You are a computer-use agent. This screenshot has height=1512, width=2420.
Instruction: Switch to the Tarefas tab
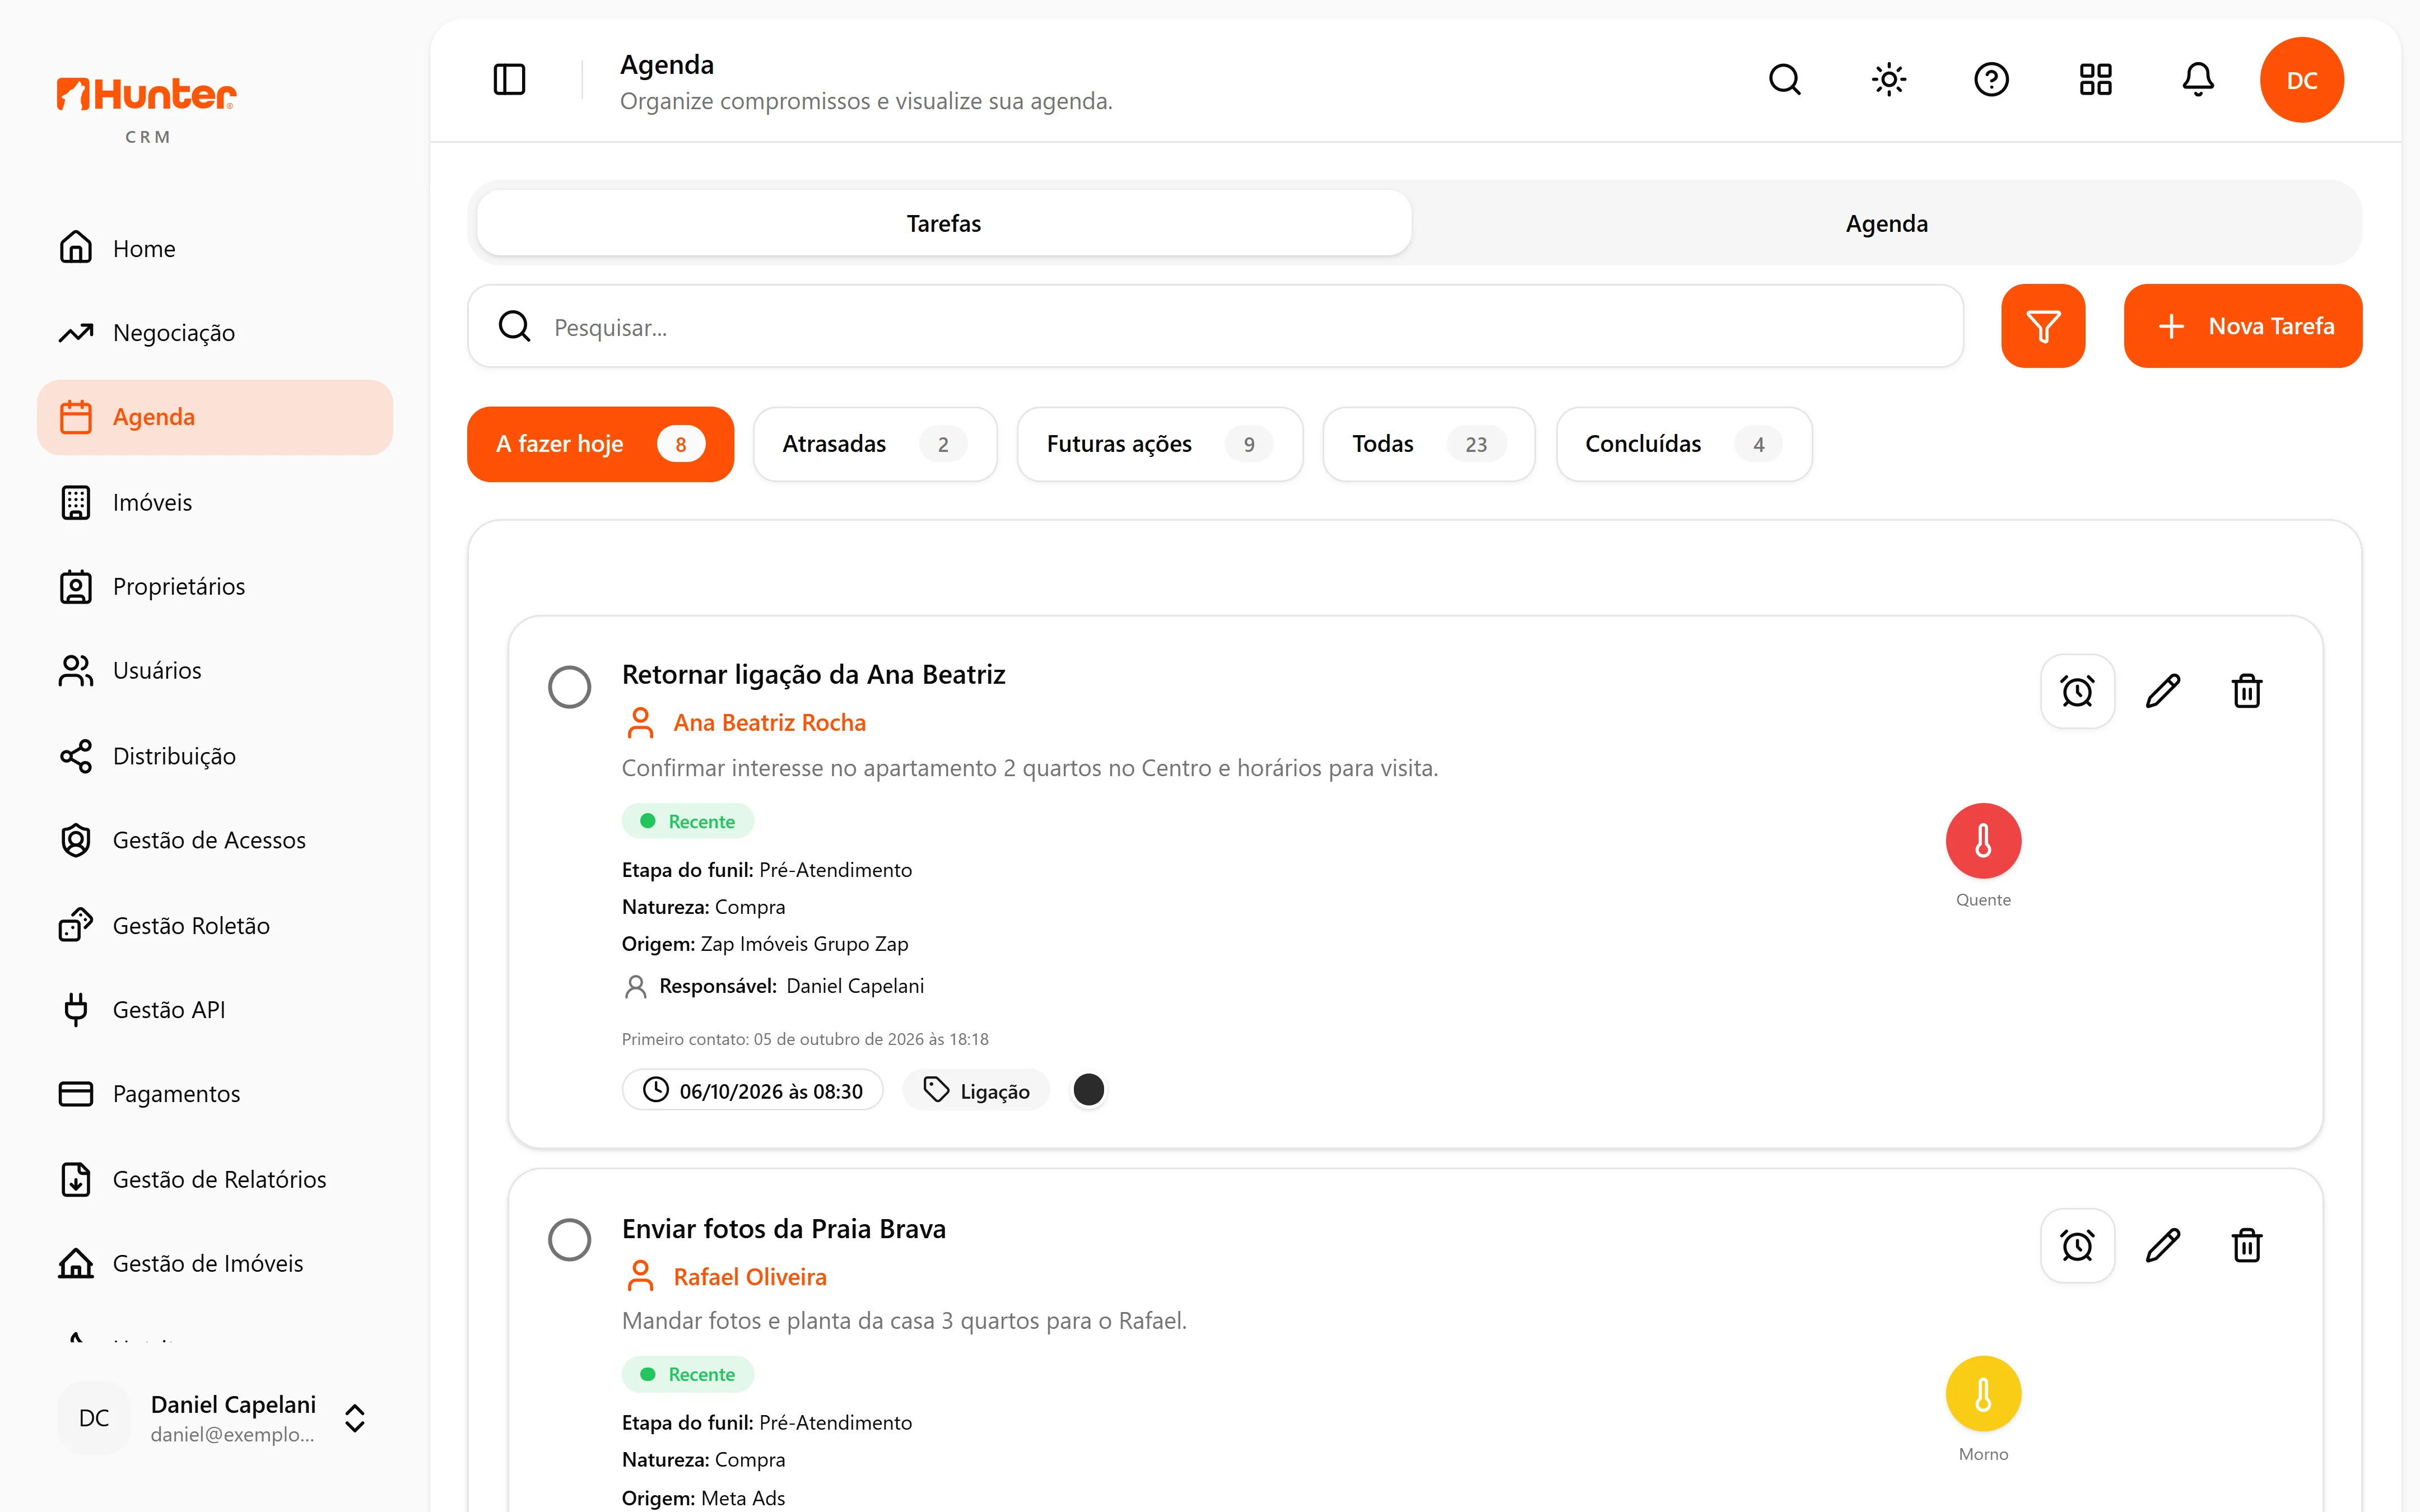(x=944, y=223)
